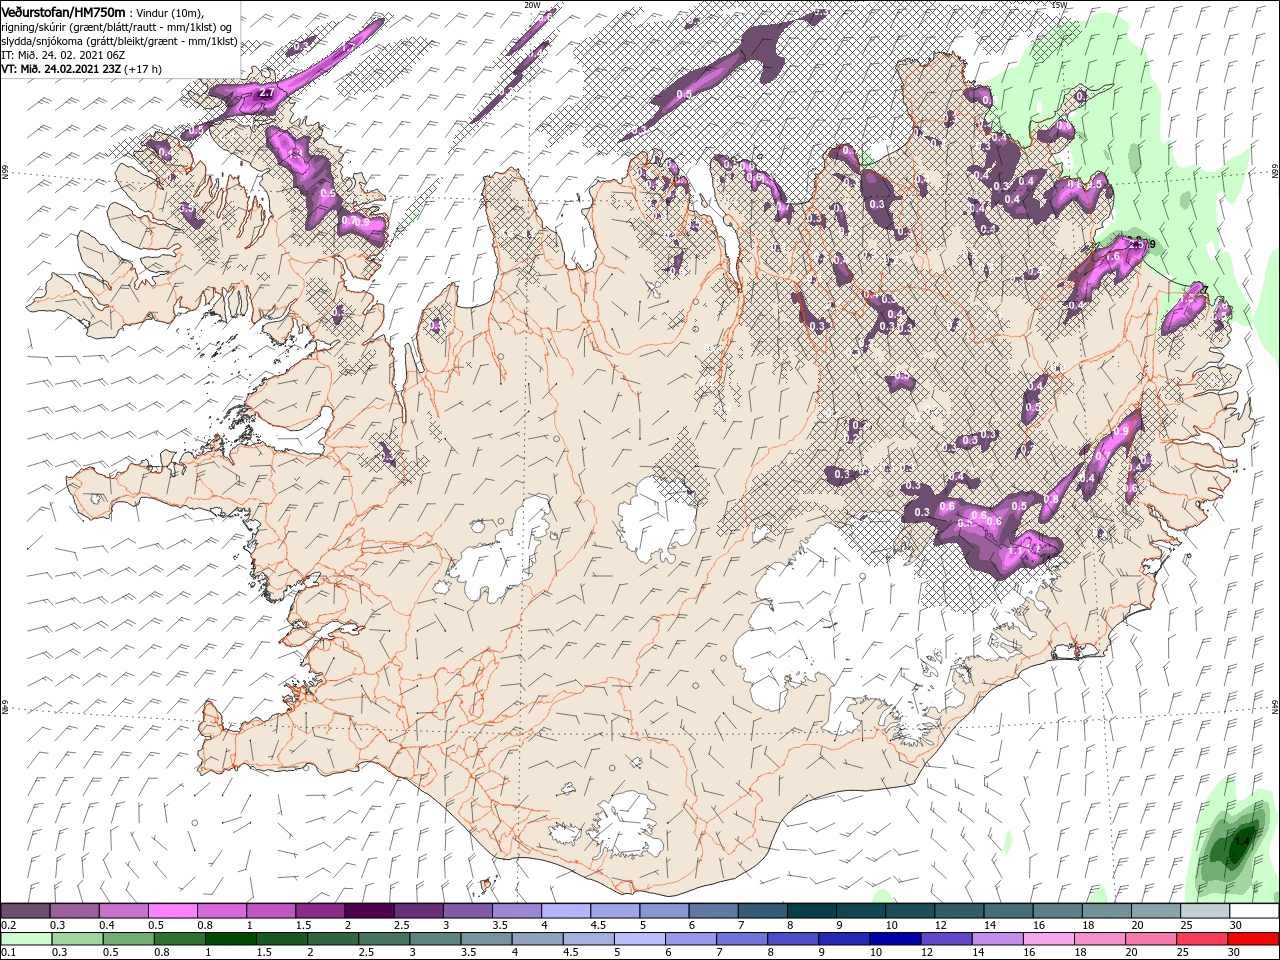Click the 12 label on the rain scale
The height and width of the screenshot is (960, 1280).
pyautogui.click(x=927, y=952)
